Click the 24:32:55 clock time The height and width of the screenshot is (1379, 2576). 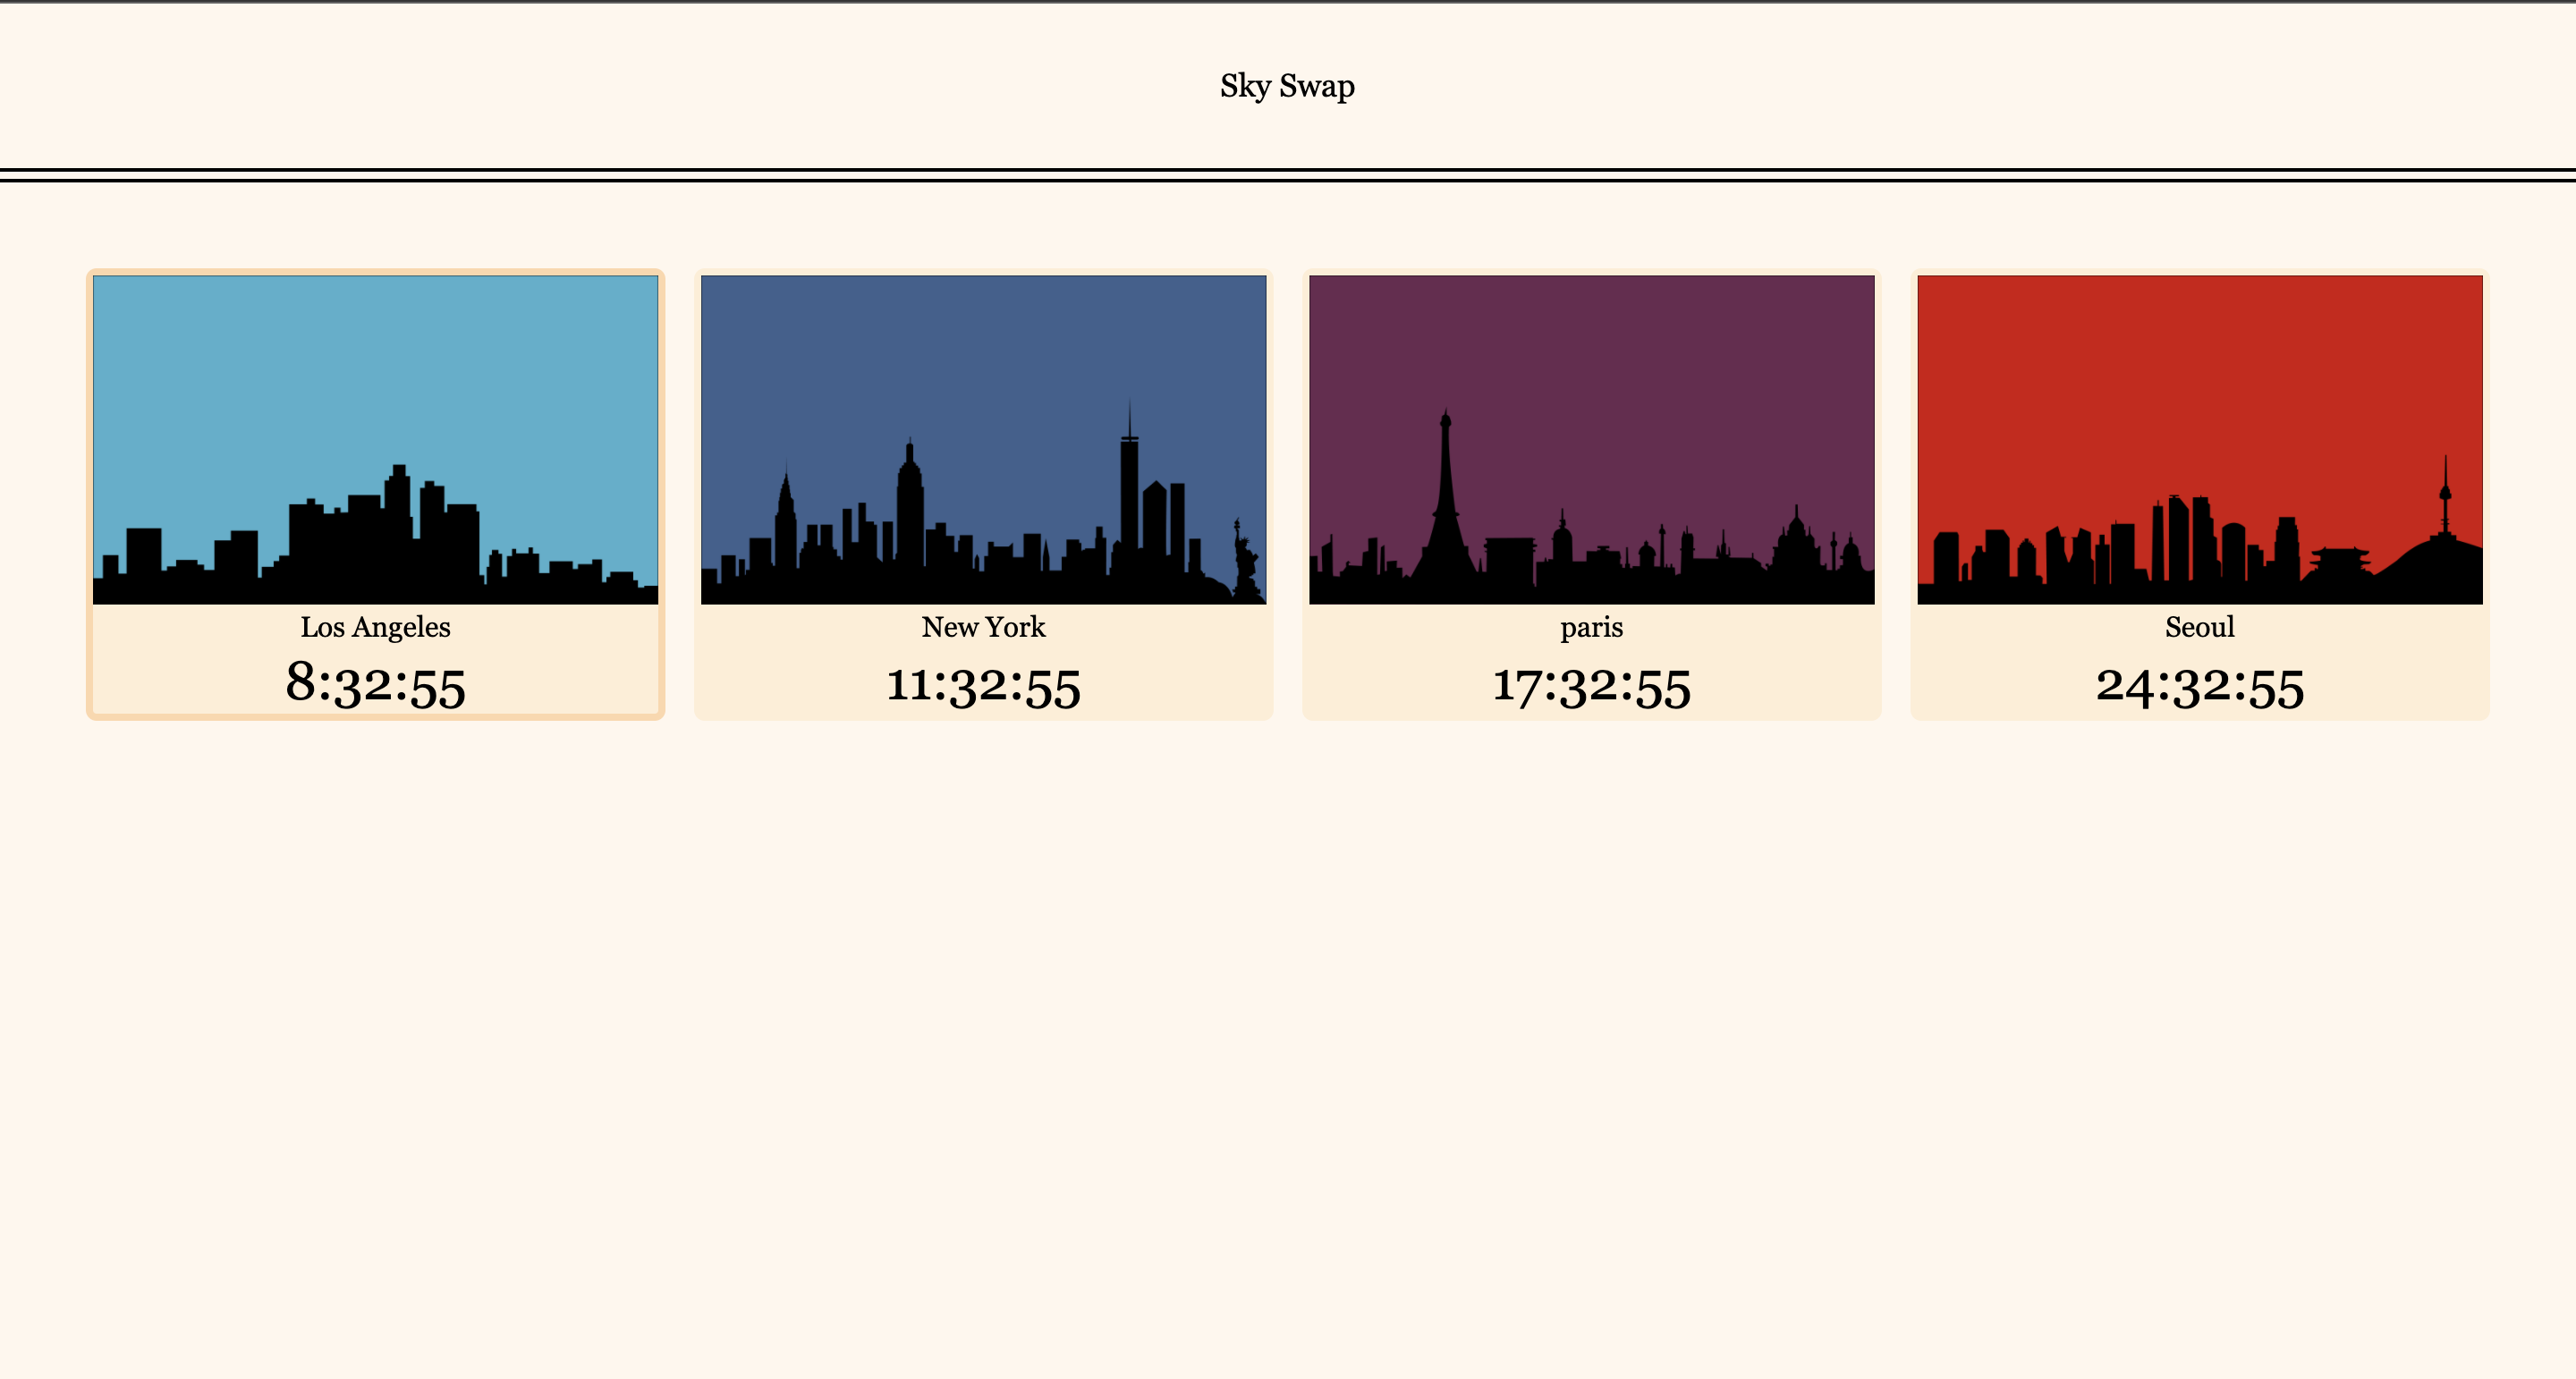(x=2199, y=686)
